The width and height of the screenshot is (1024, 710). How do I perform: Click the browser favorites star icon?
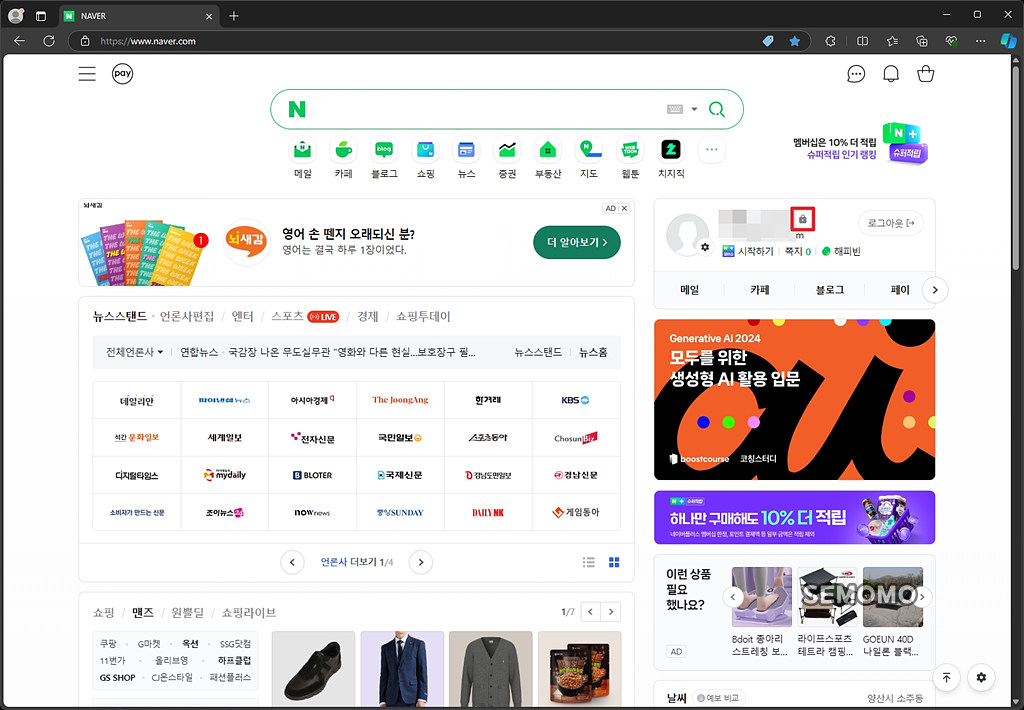[x=794, y=40]
